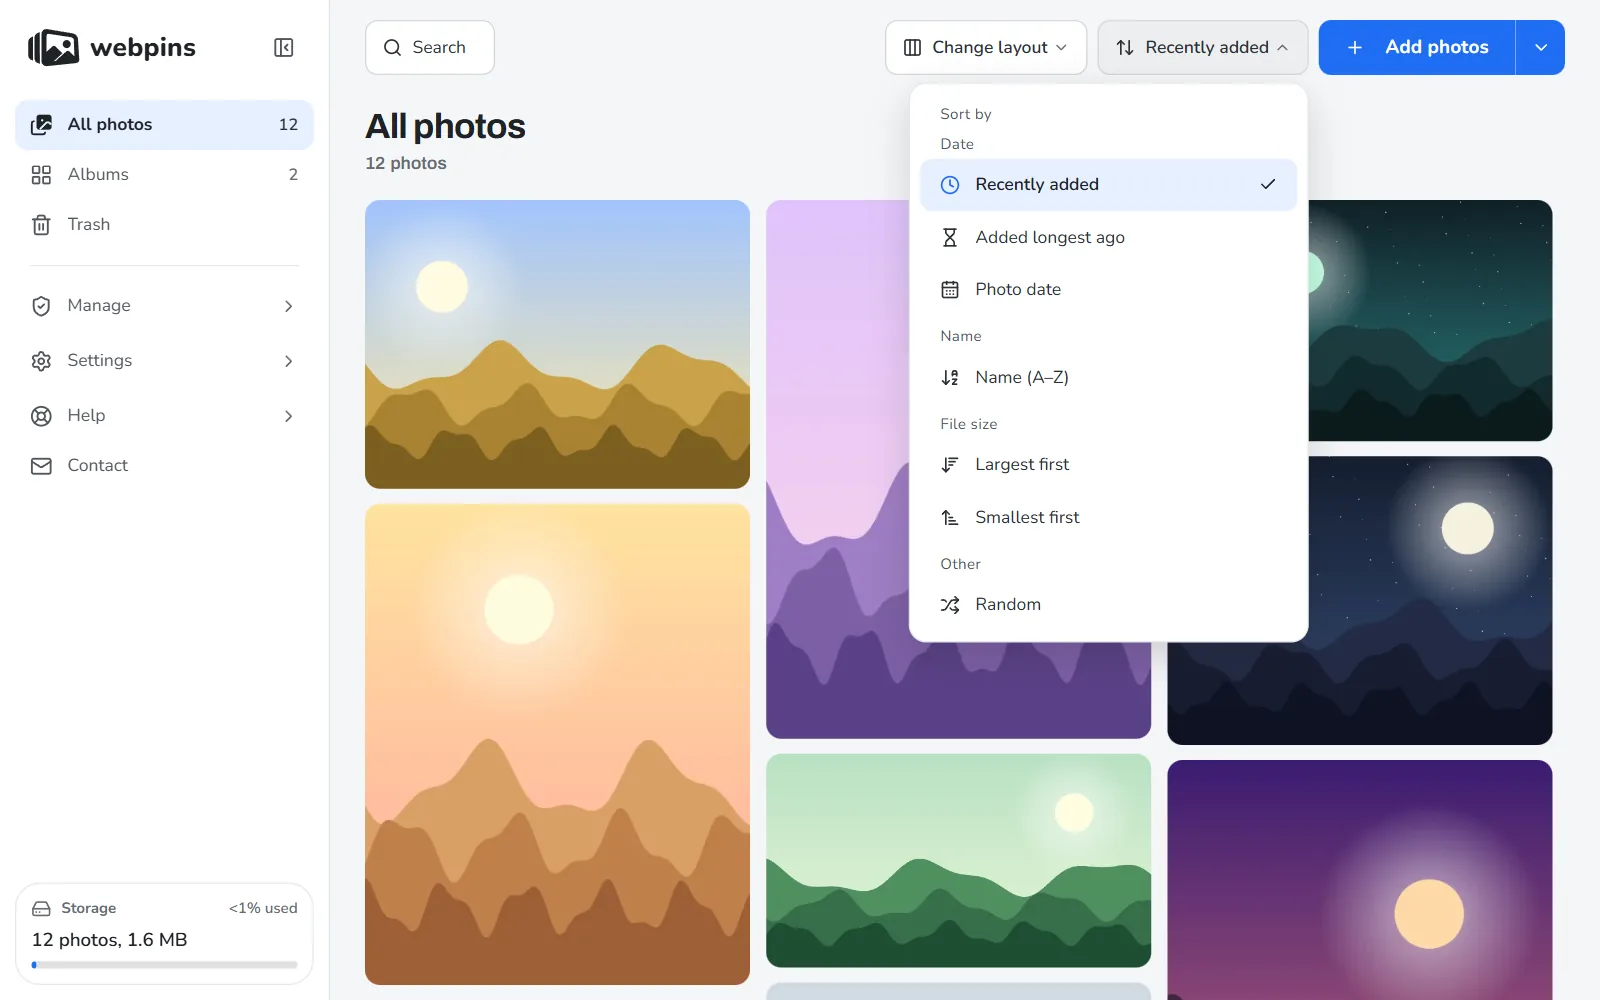1600x1000 pixels.
Task: Open the Trash page
Action: (164, 225)
